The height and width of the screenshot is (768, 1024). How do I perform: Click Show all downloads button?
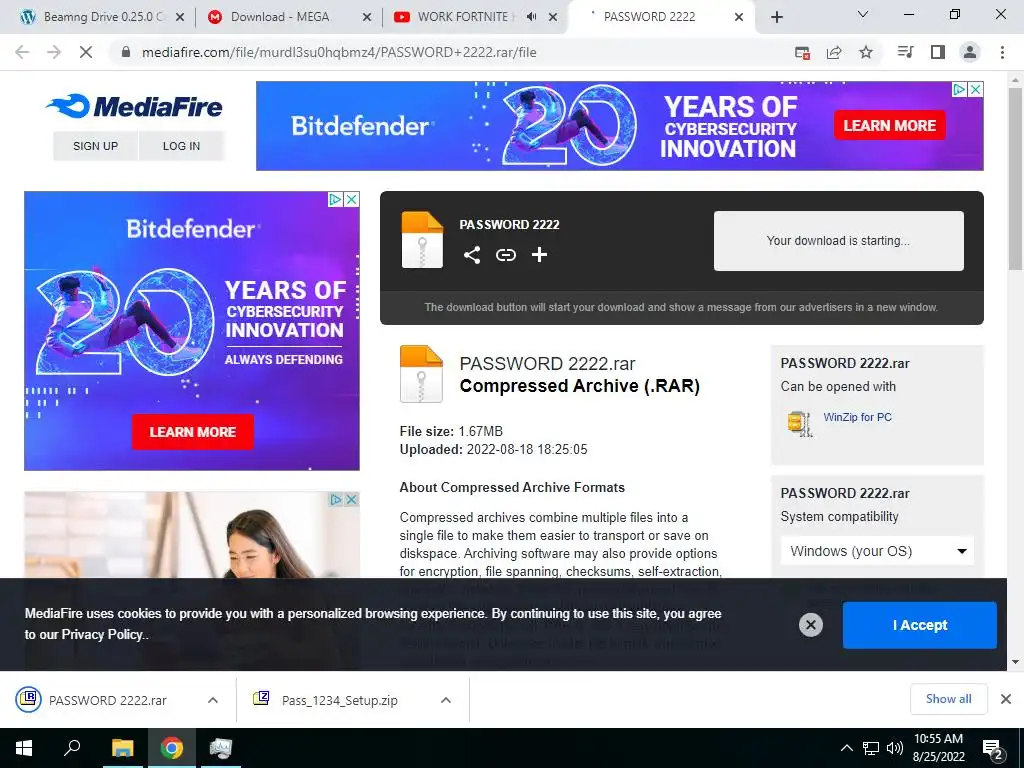pyautogui.click(x=948, y=699)
